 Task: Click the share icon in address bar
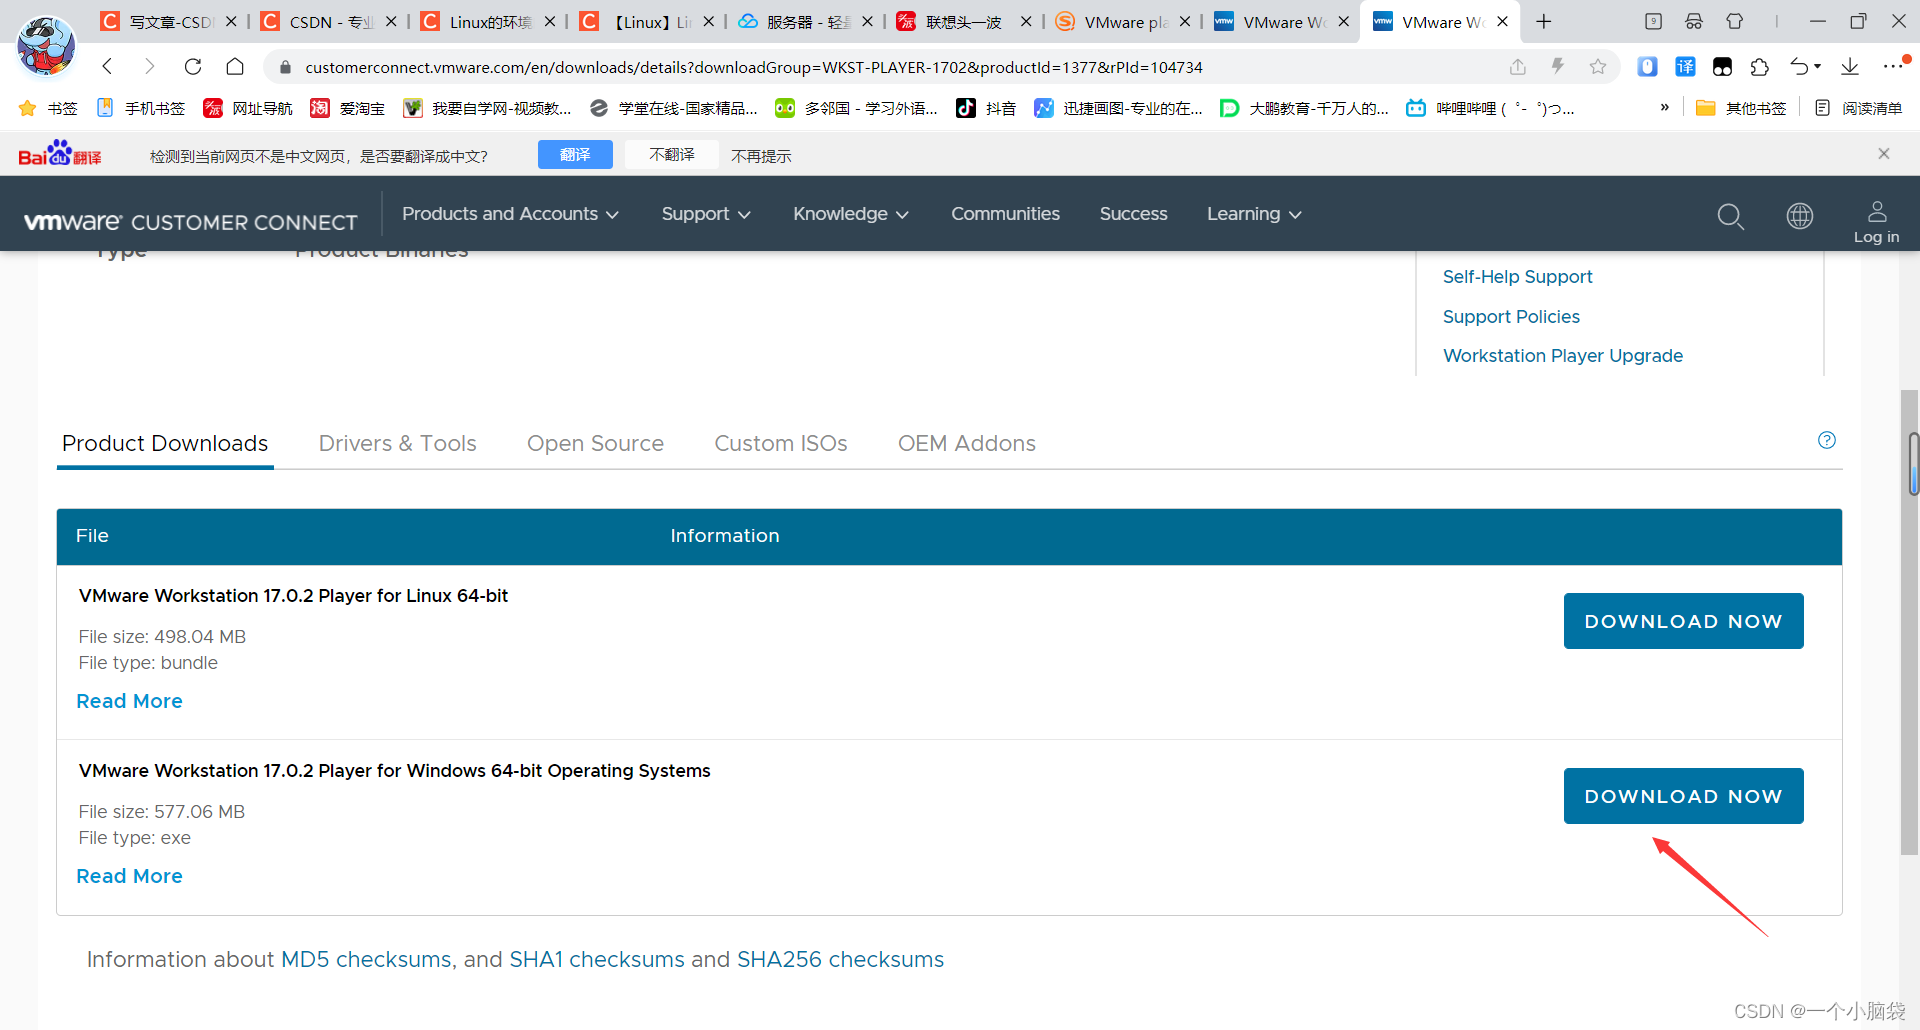(x=1518, y=67)
